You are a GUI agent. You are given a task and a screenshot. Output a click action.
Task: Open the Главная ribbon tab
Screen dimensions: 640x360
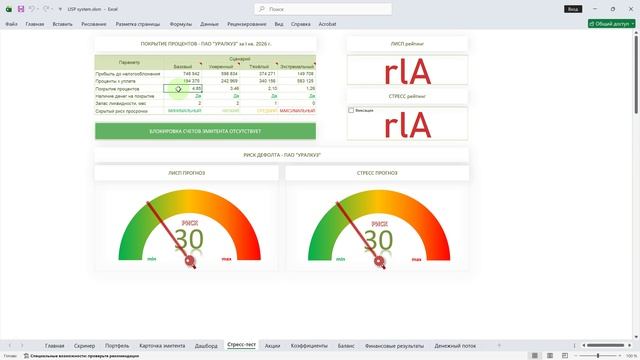[35, 24]
